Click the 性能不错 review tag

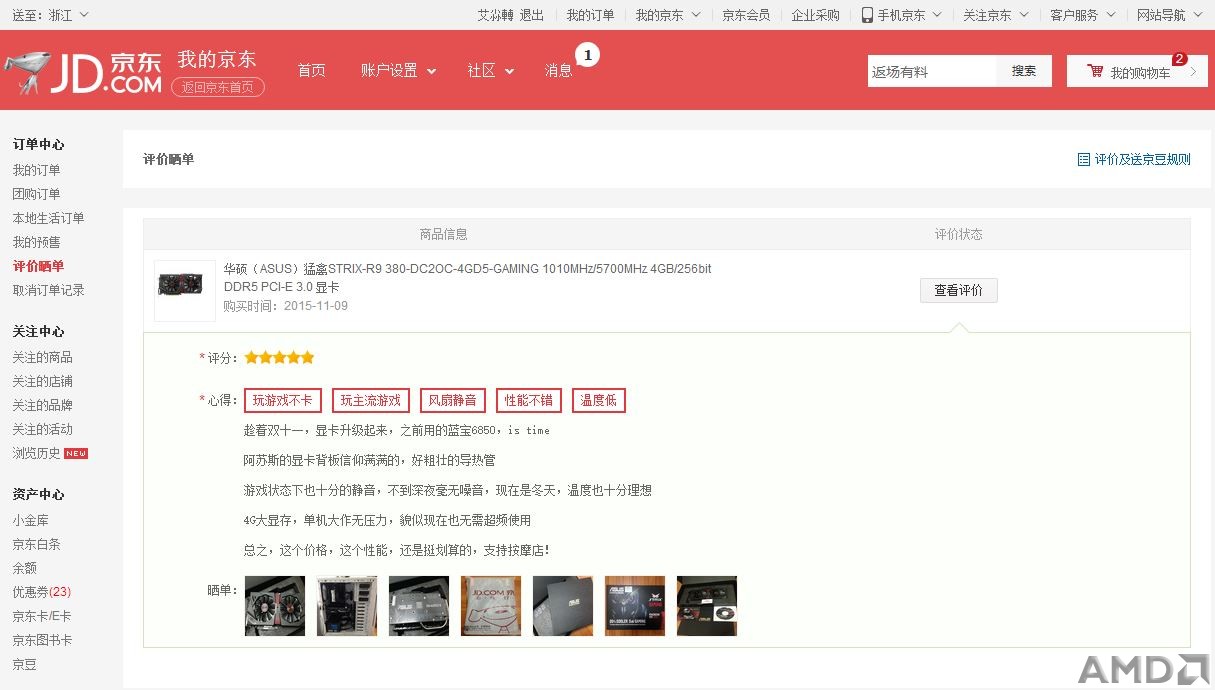pos(529,401)
